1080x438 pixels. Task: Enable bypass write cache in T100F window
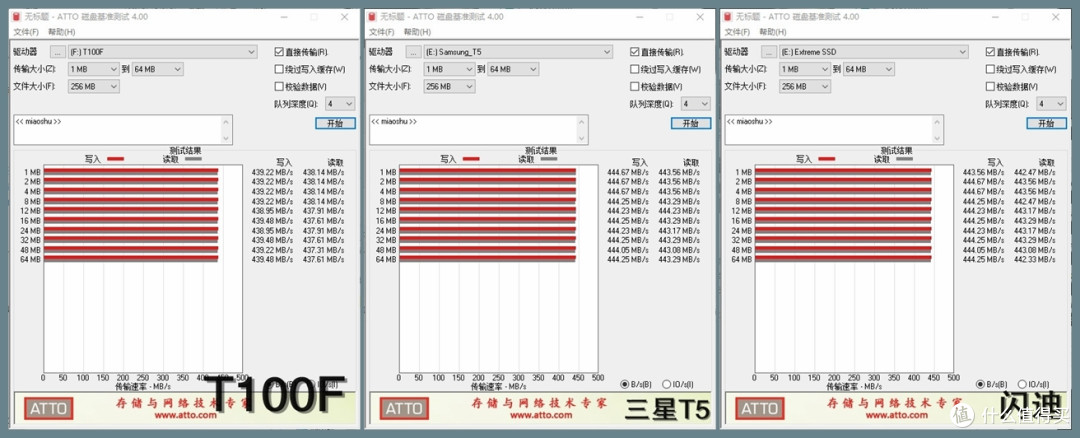pos(279,69)
